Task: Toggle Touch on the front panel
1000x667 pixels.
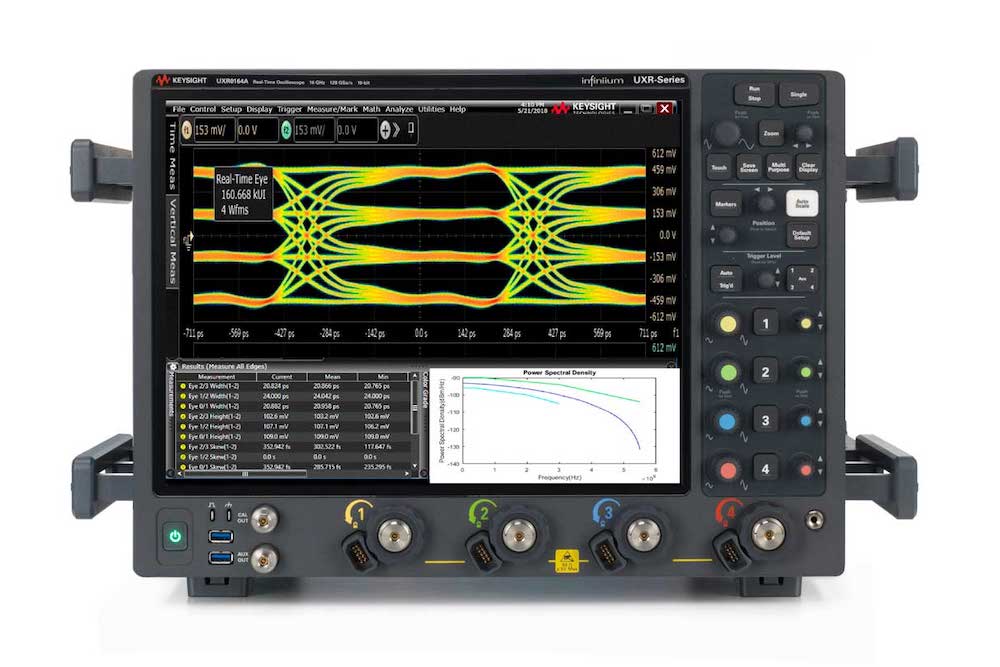Action: (x=719, y=167)
